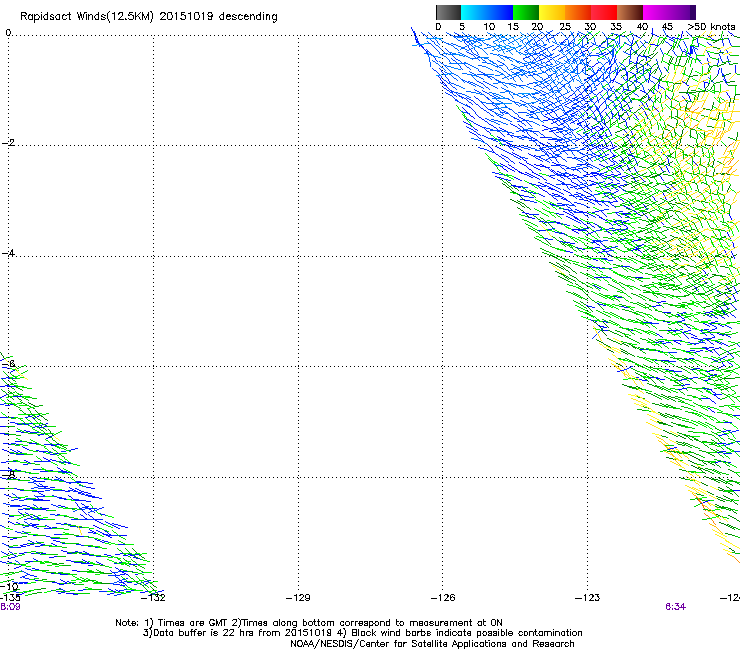Select the brown 35-40 knots color segment
The height and width of the screenshot is (650, 740).
coord(630,12)
